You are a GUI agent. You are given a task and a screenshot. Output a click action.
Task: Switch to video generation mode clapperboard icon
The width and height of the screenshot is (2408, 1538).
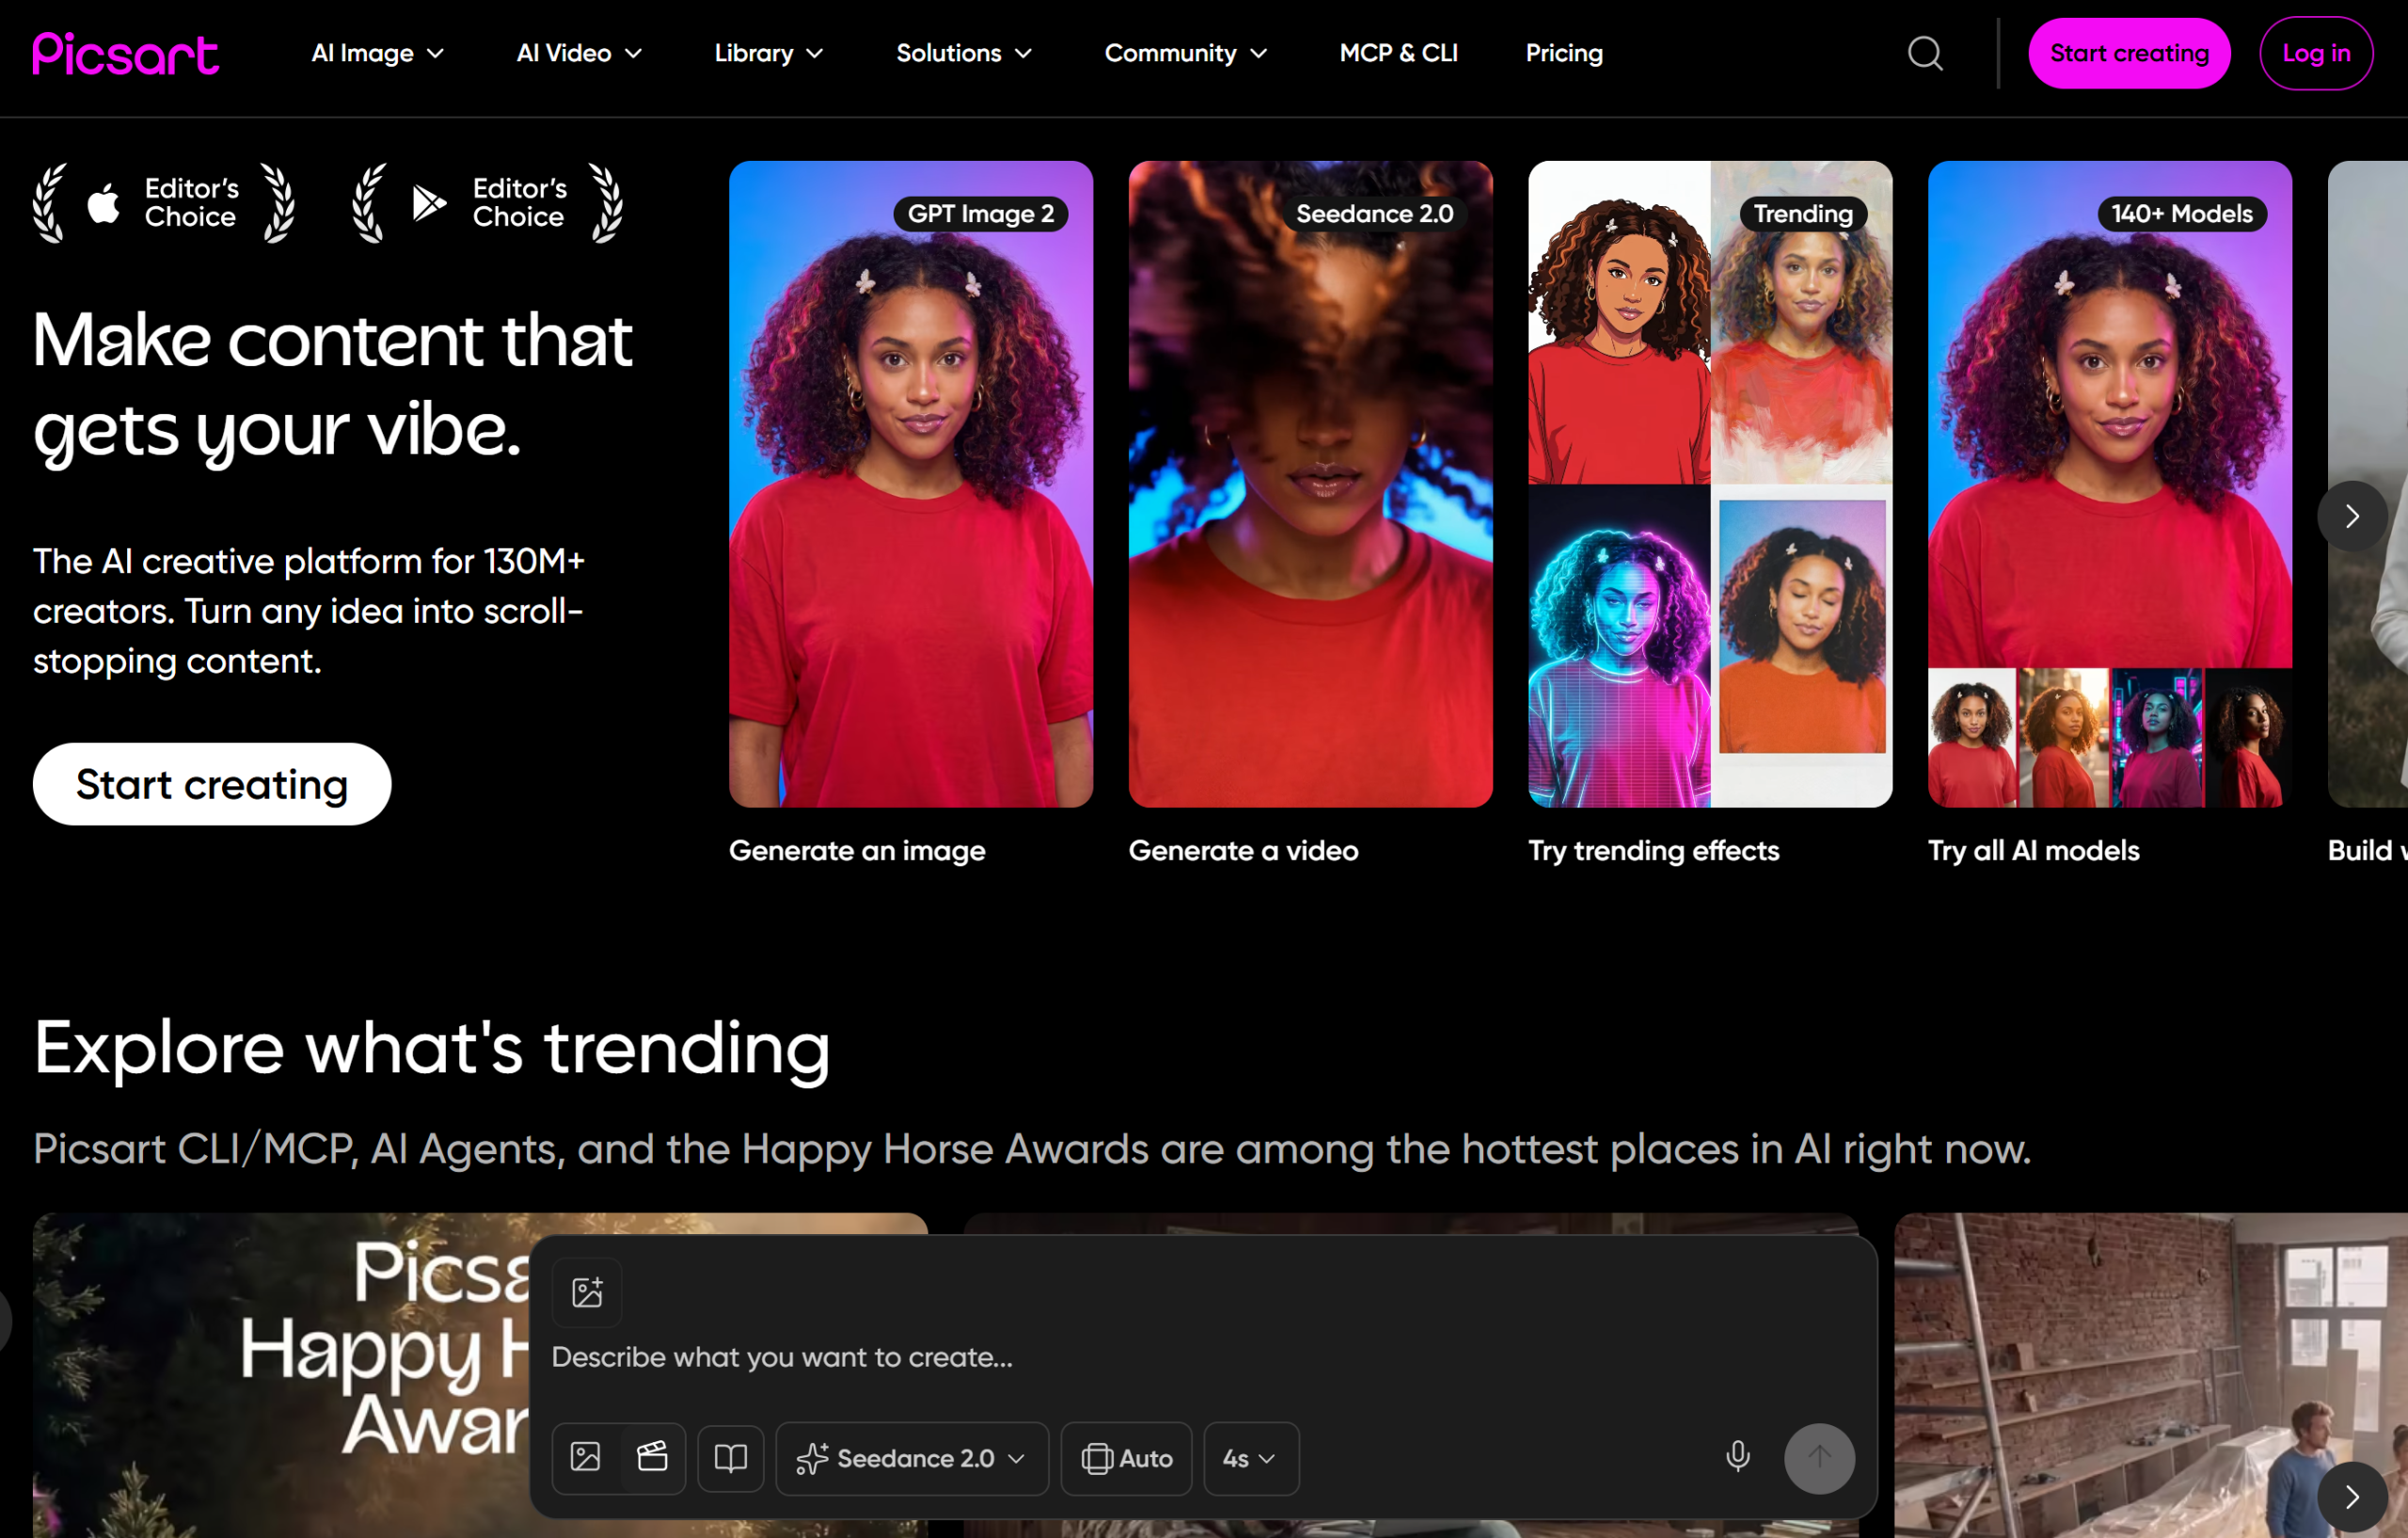click(652, 1457)
